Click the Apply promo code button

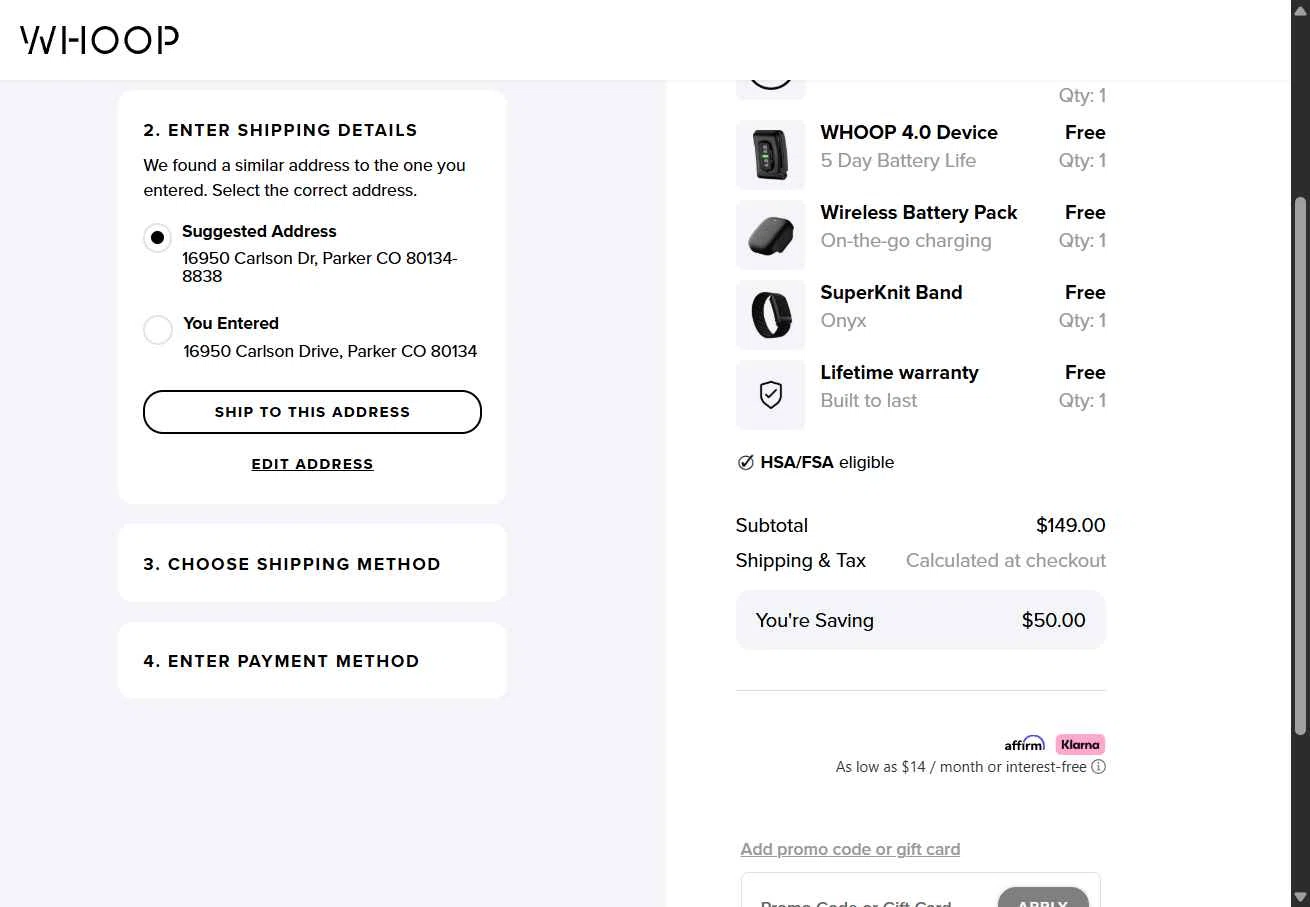point(1043,897)
